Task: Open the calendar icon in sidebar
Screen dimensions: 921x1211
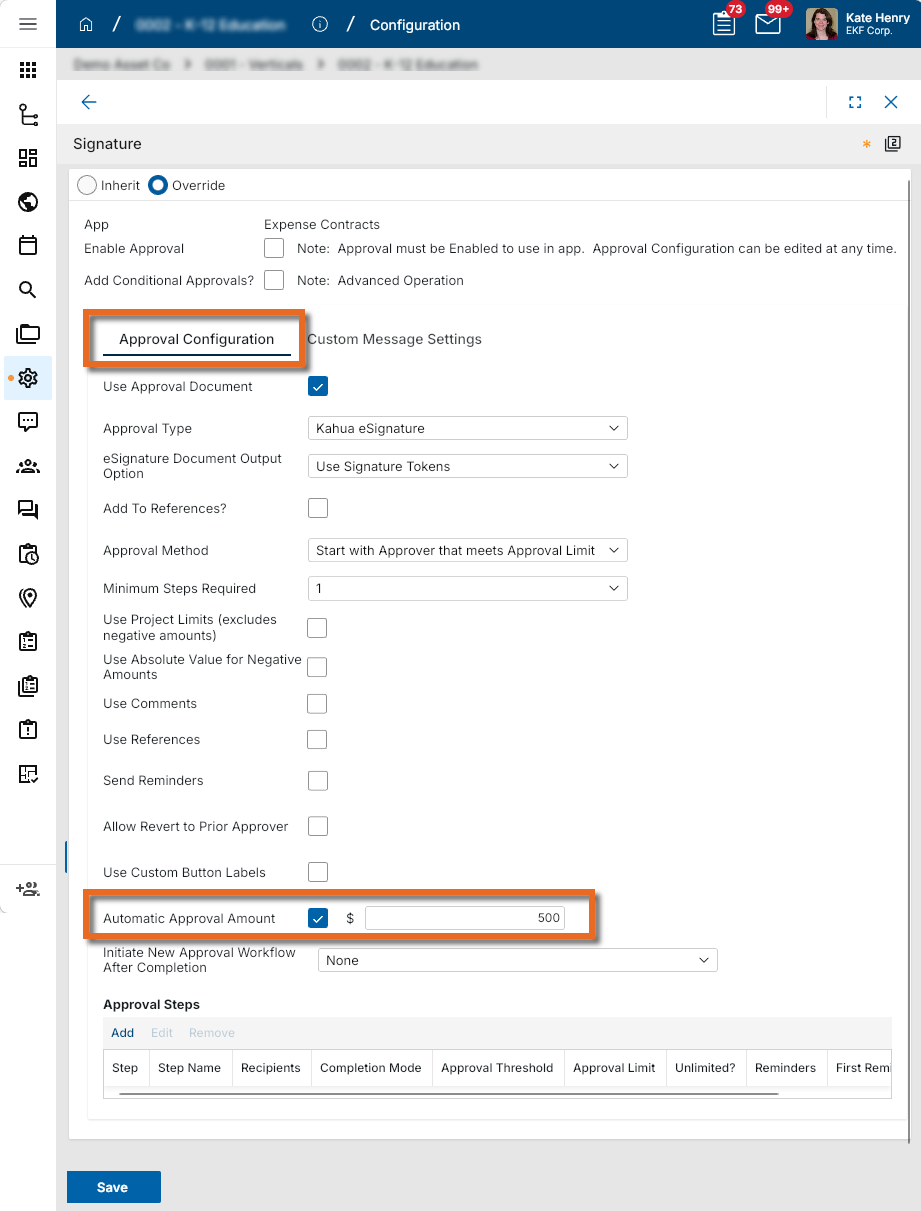Action: pos(28,246)
